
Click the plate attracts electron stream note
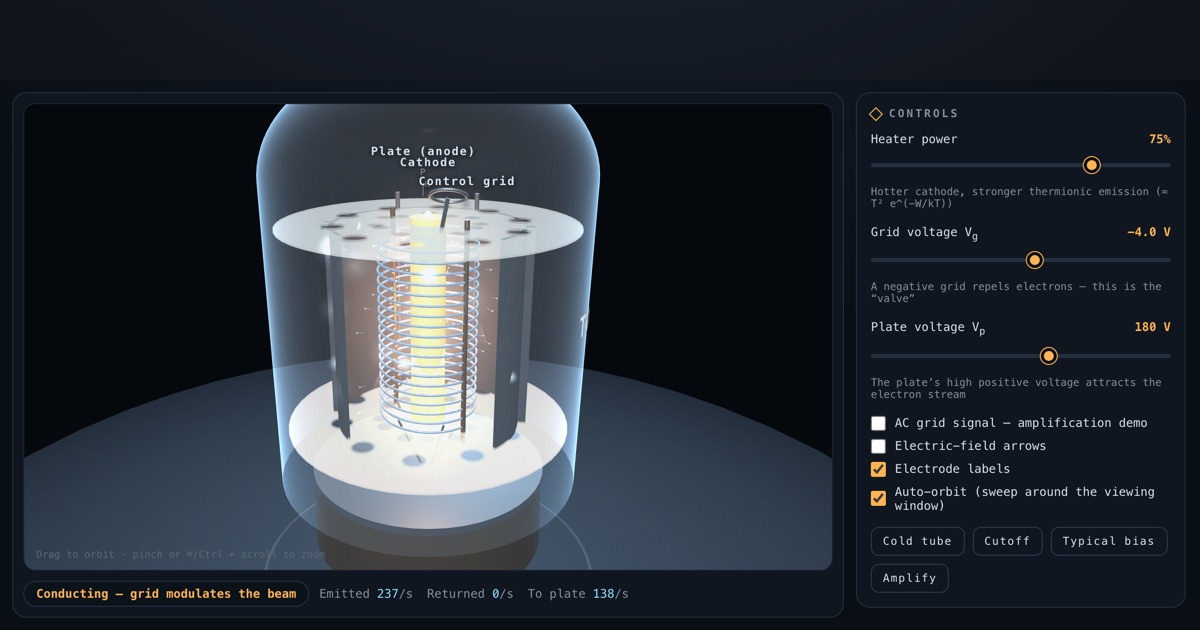point(1016,388)
